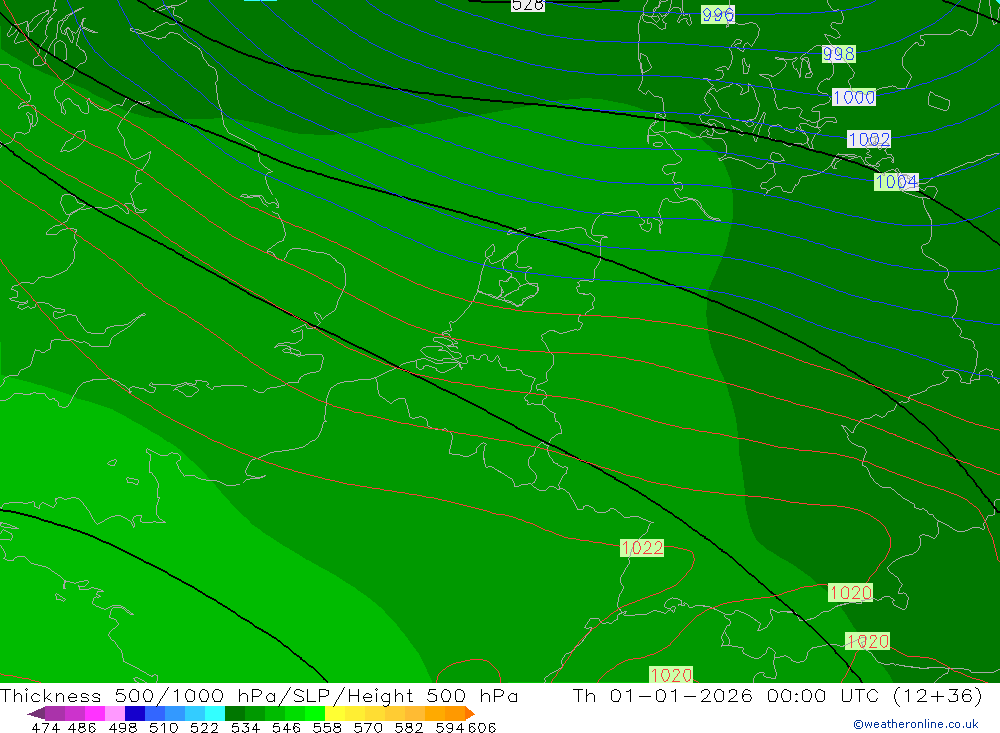Click the 546 legend value

click(x=286, y=728)
